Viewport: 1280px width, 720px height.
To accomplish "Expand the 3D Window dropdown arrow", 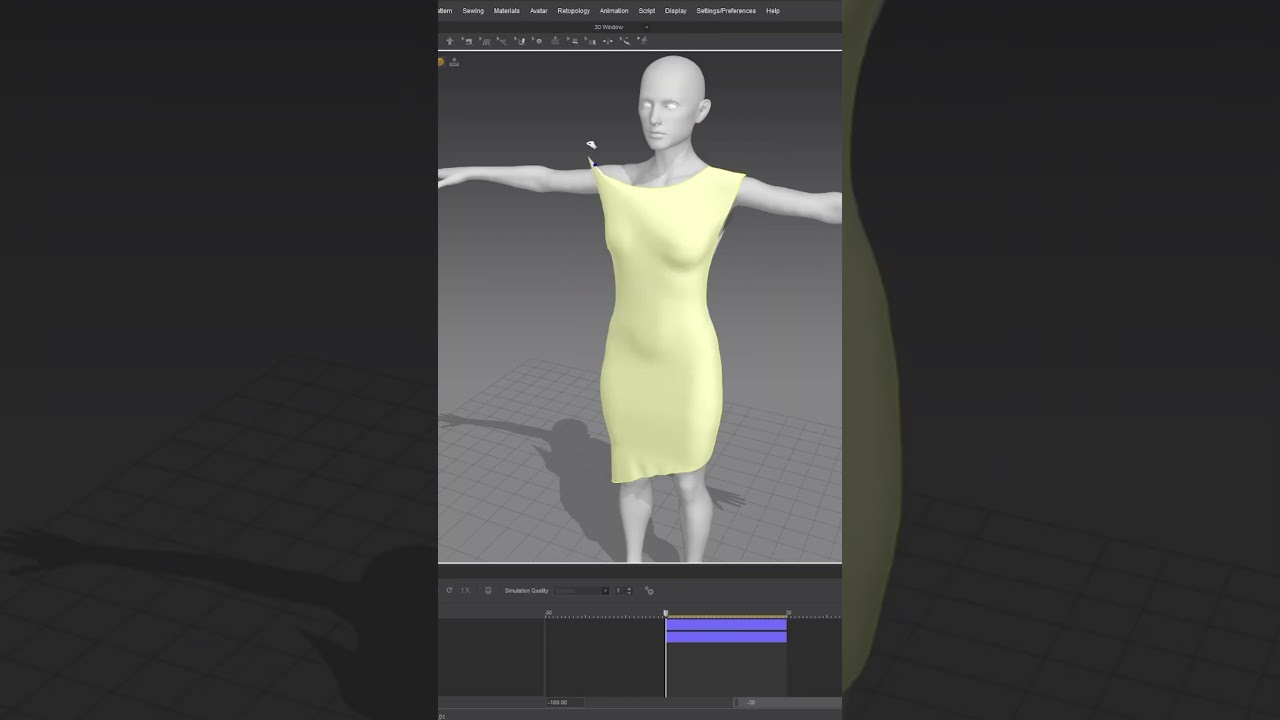I will 646,27.
